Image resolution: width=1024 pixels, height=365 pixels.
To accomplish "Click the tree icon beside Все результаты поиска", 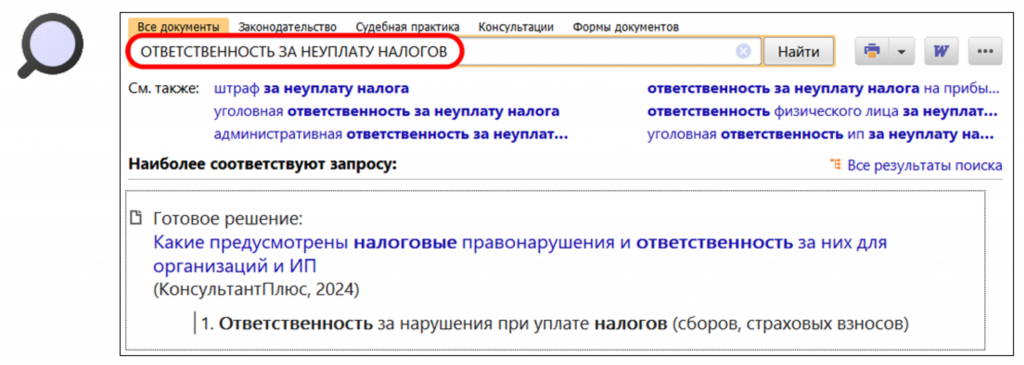I will pyautogui.click(x=835, y=164).
